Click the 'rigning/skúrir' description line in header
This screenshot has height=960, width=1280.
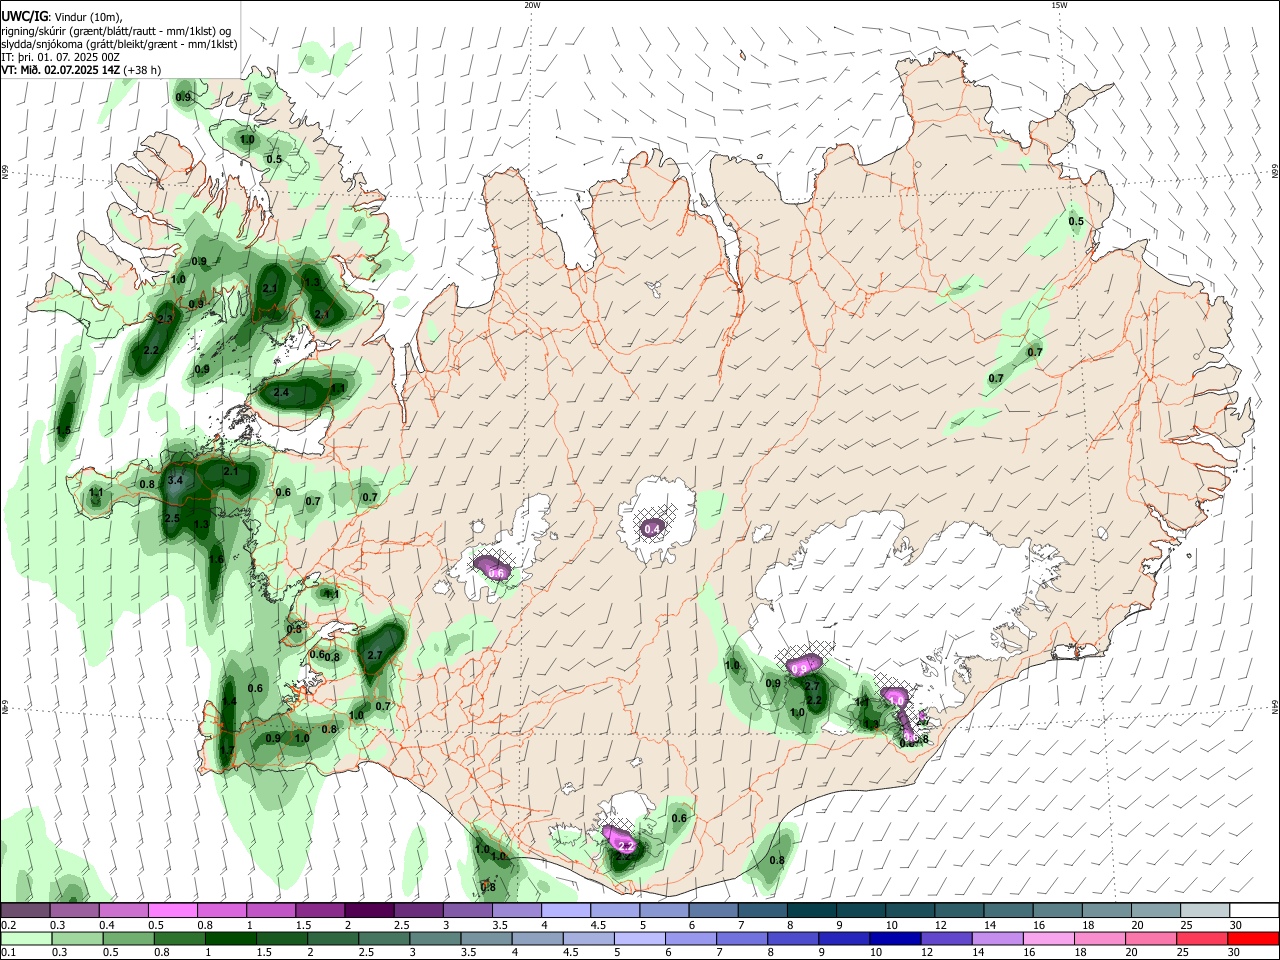click(116, 31)
